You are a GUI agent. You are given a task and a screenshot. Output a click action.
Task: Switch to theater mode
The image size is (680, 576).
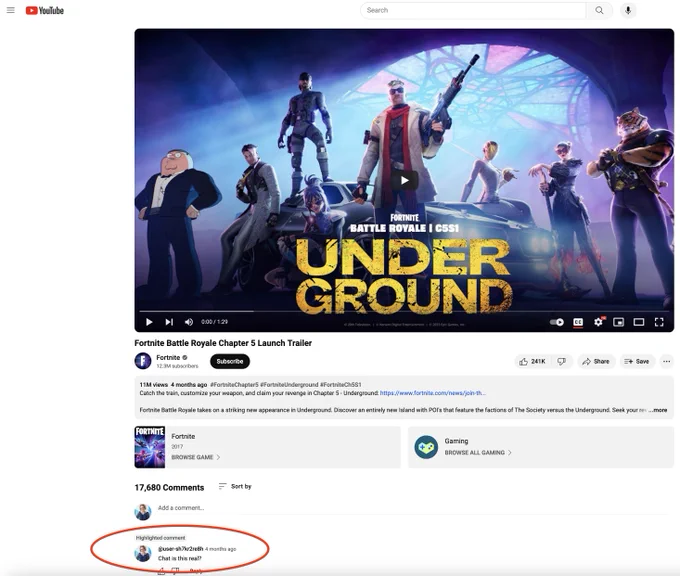(639, 322)
